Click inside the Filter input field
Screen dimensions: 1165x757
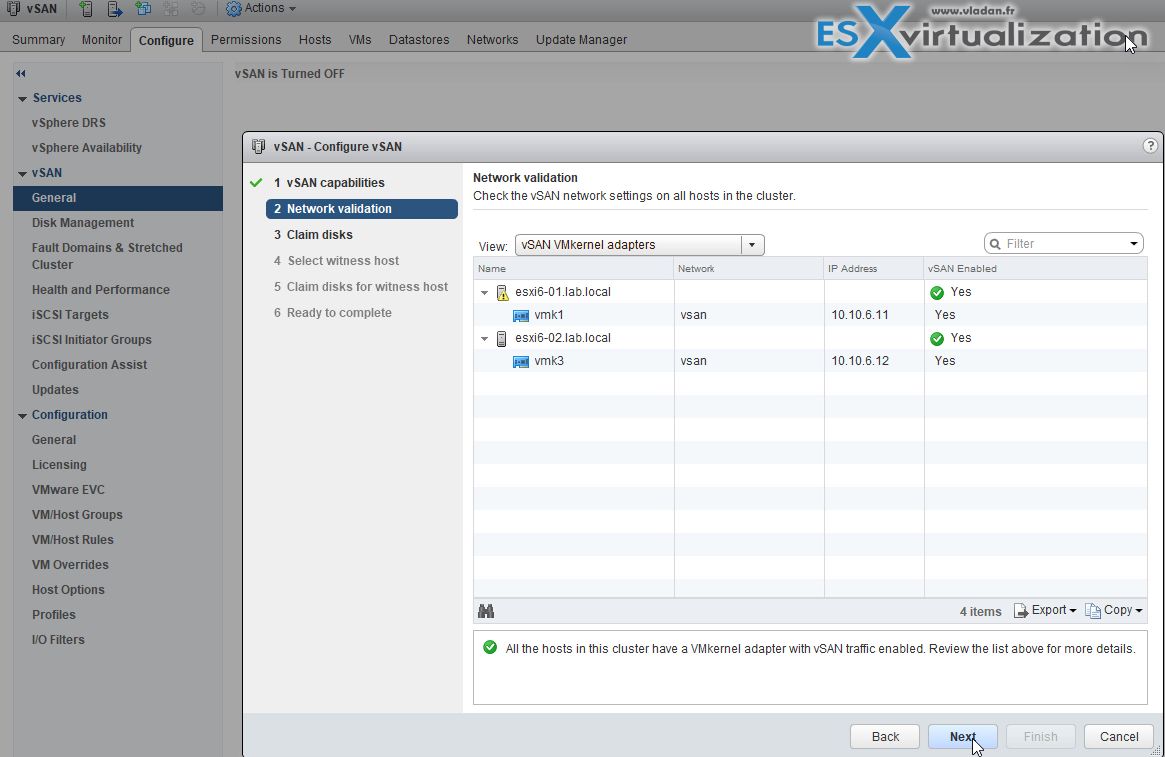[x=1063, y=244]
